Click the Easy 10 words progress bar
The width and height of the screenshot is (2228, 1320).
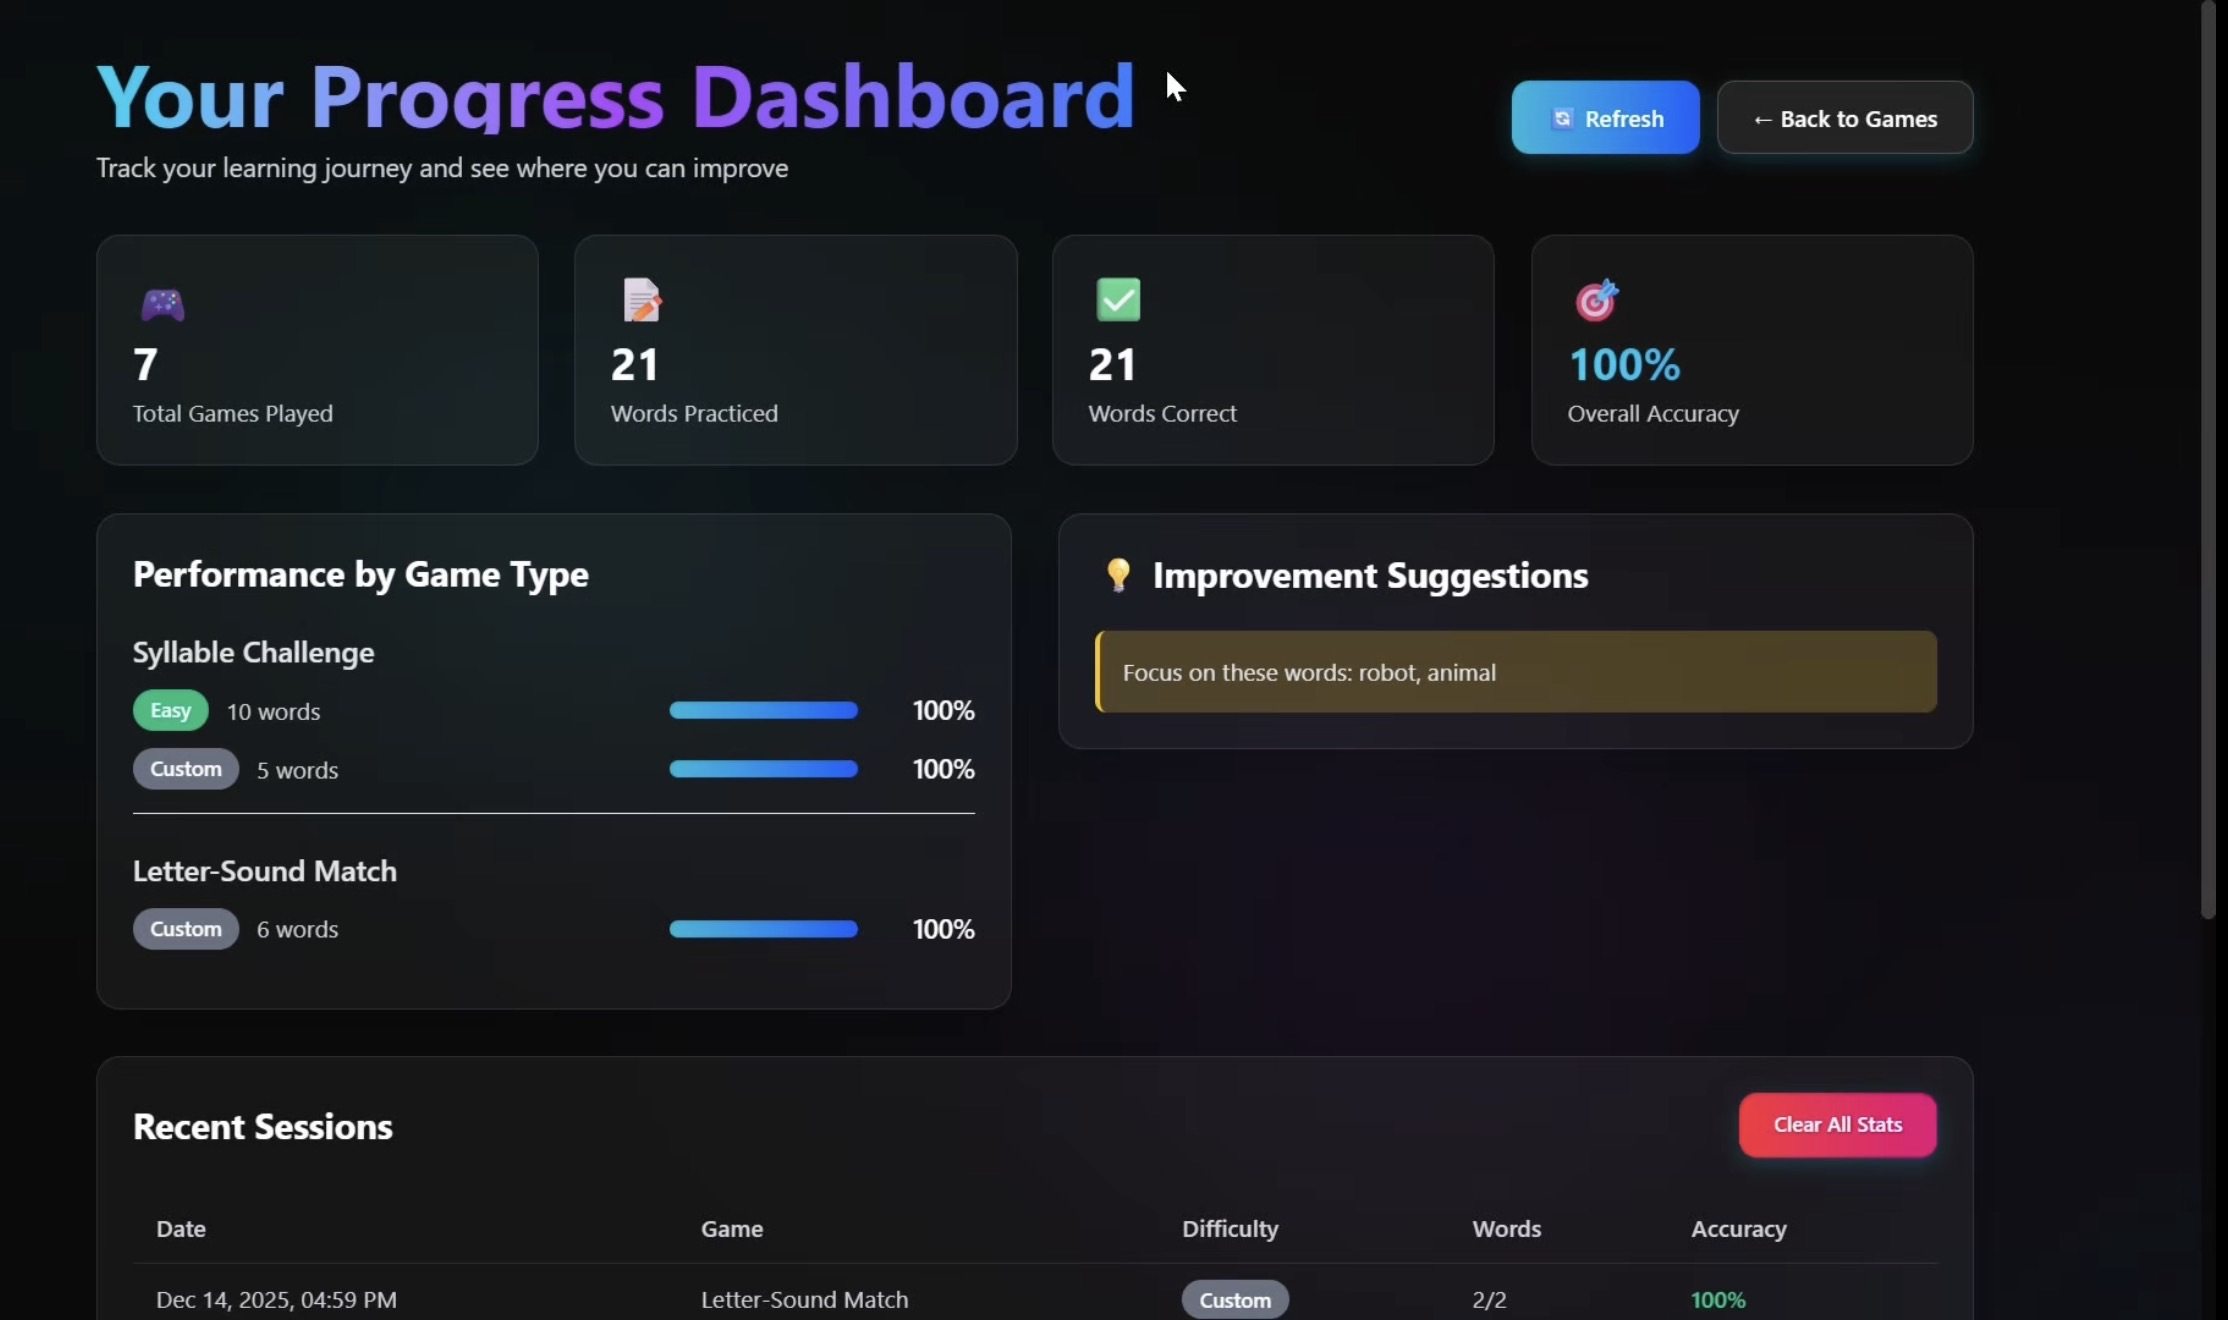763,710
